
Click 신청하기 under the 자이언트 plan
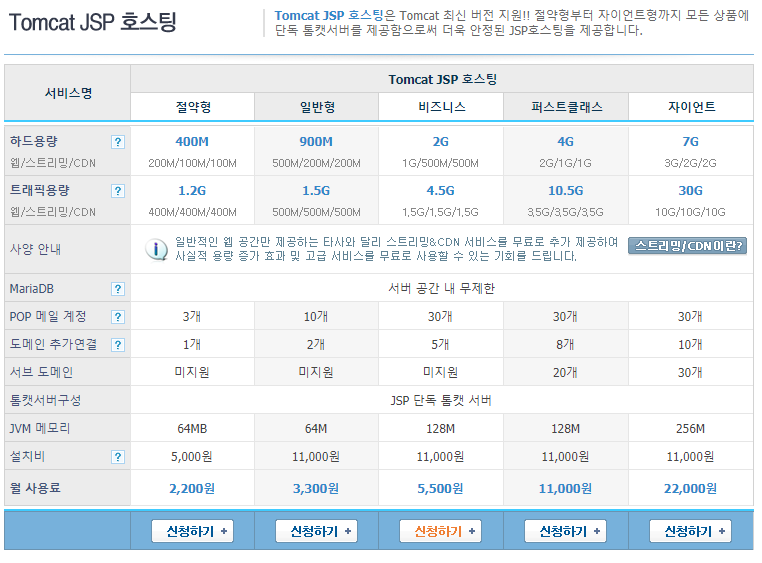pos(691,531)
